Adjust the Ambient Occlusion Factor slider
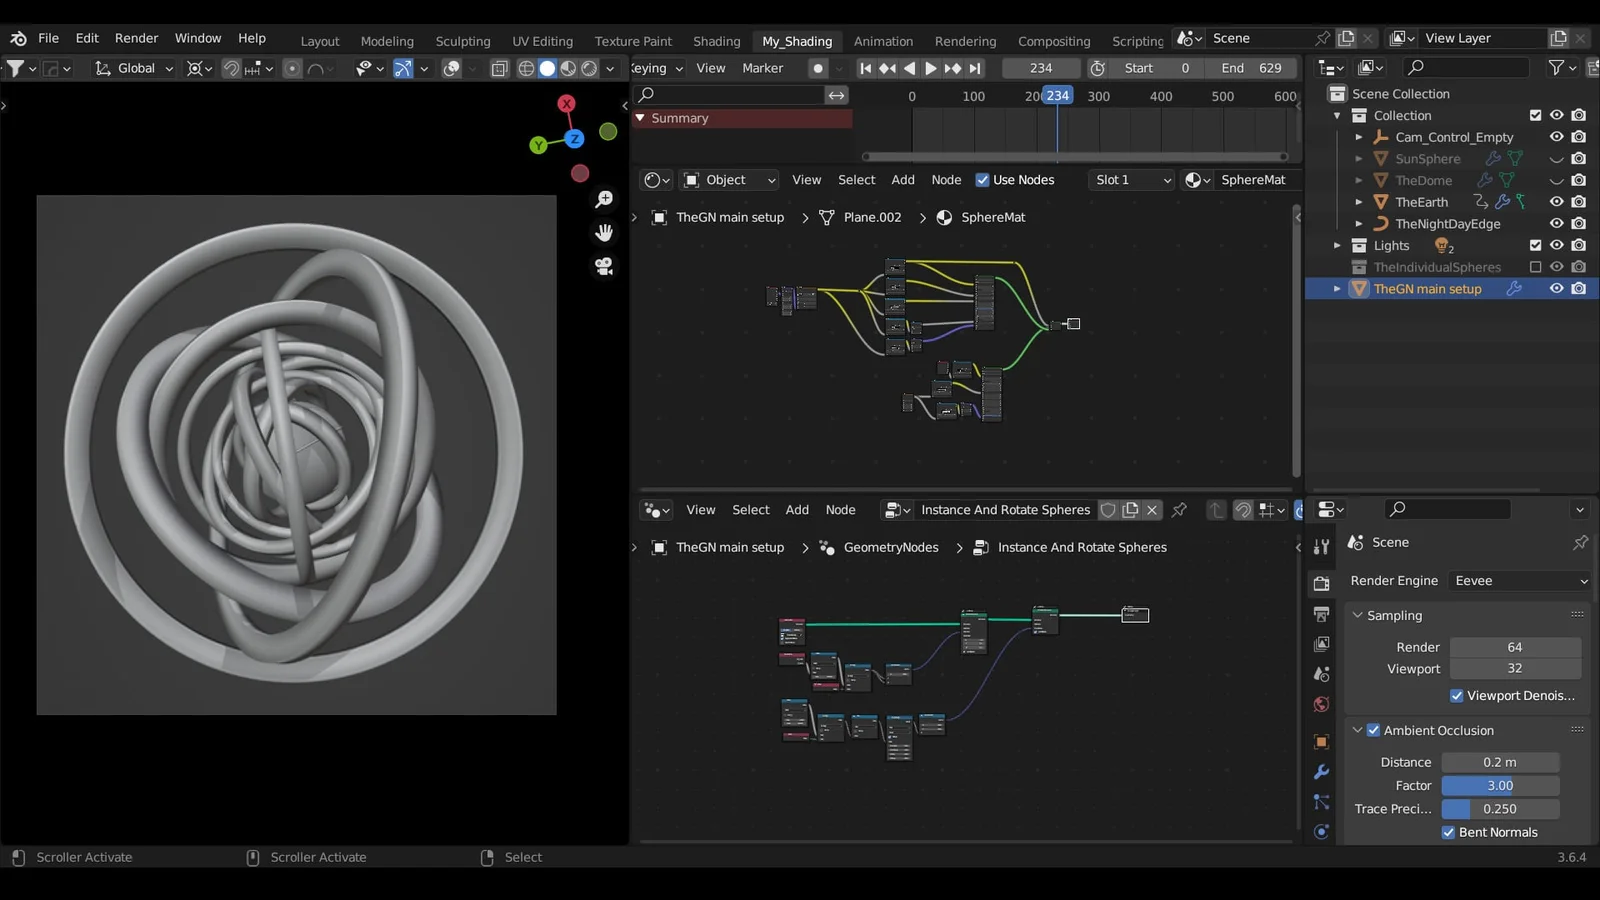Image resolution: width=1600 pixels, height=900 pixels. coord(1499,786)
